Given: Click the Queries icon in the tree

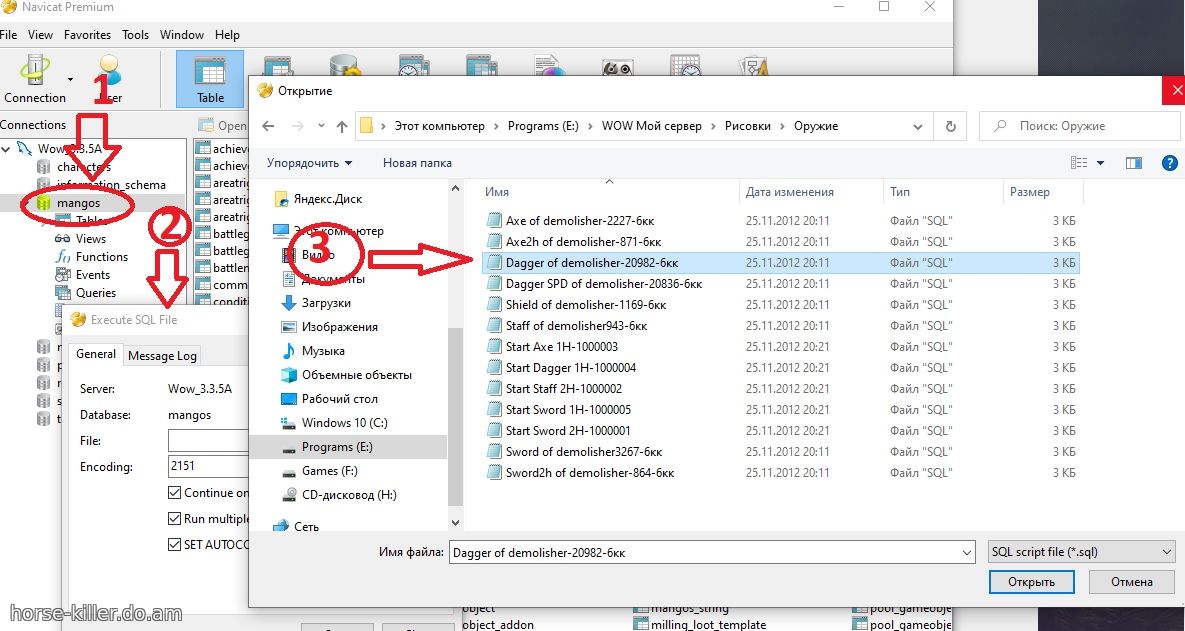Looking at the screenshot, I should tap(63, 293).
